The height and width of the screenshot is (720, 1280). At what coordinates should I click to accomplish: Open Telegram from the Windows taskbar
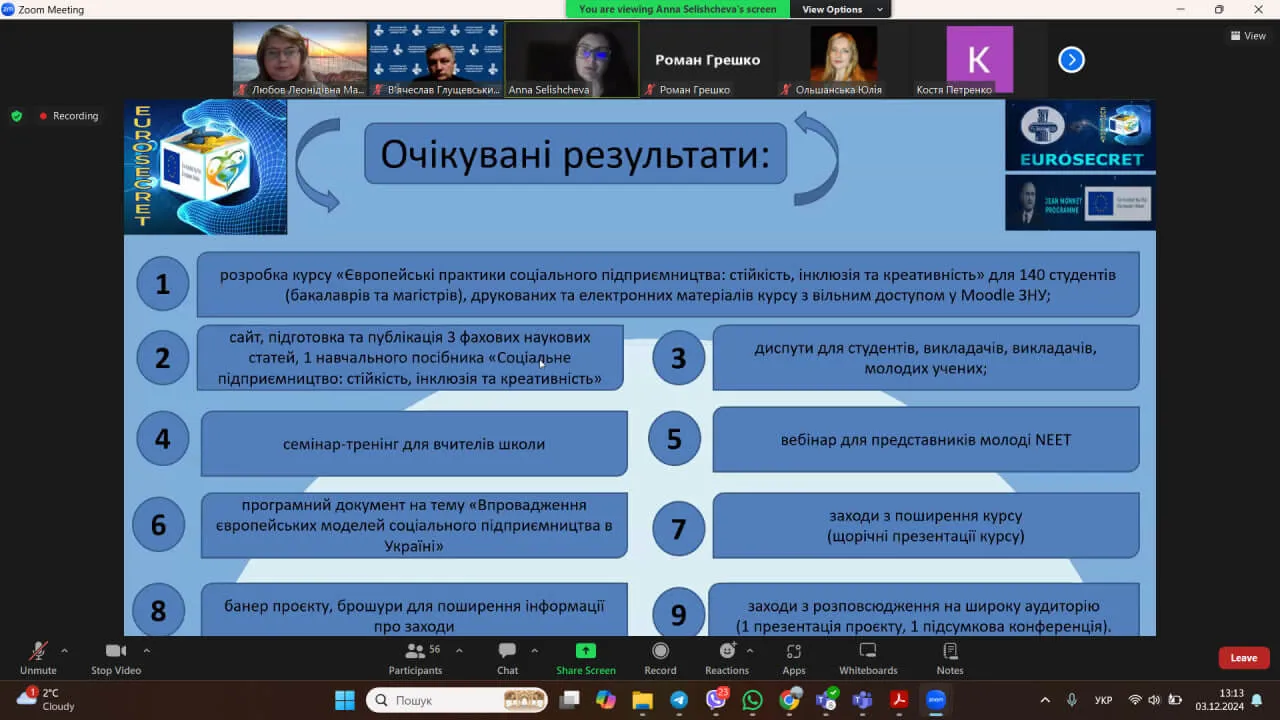click(x=679, y=700)
